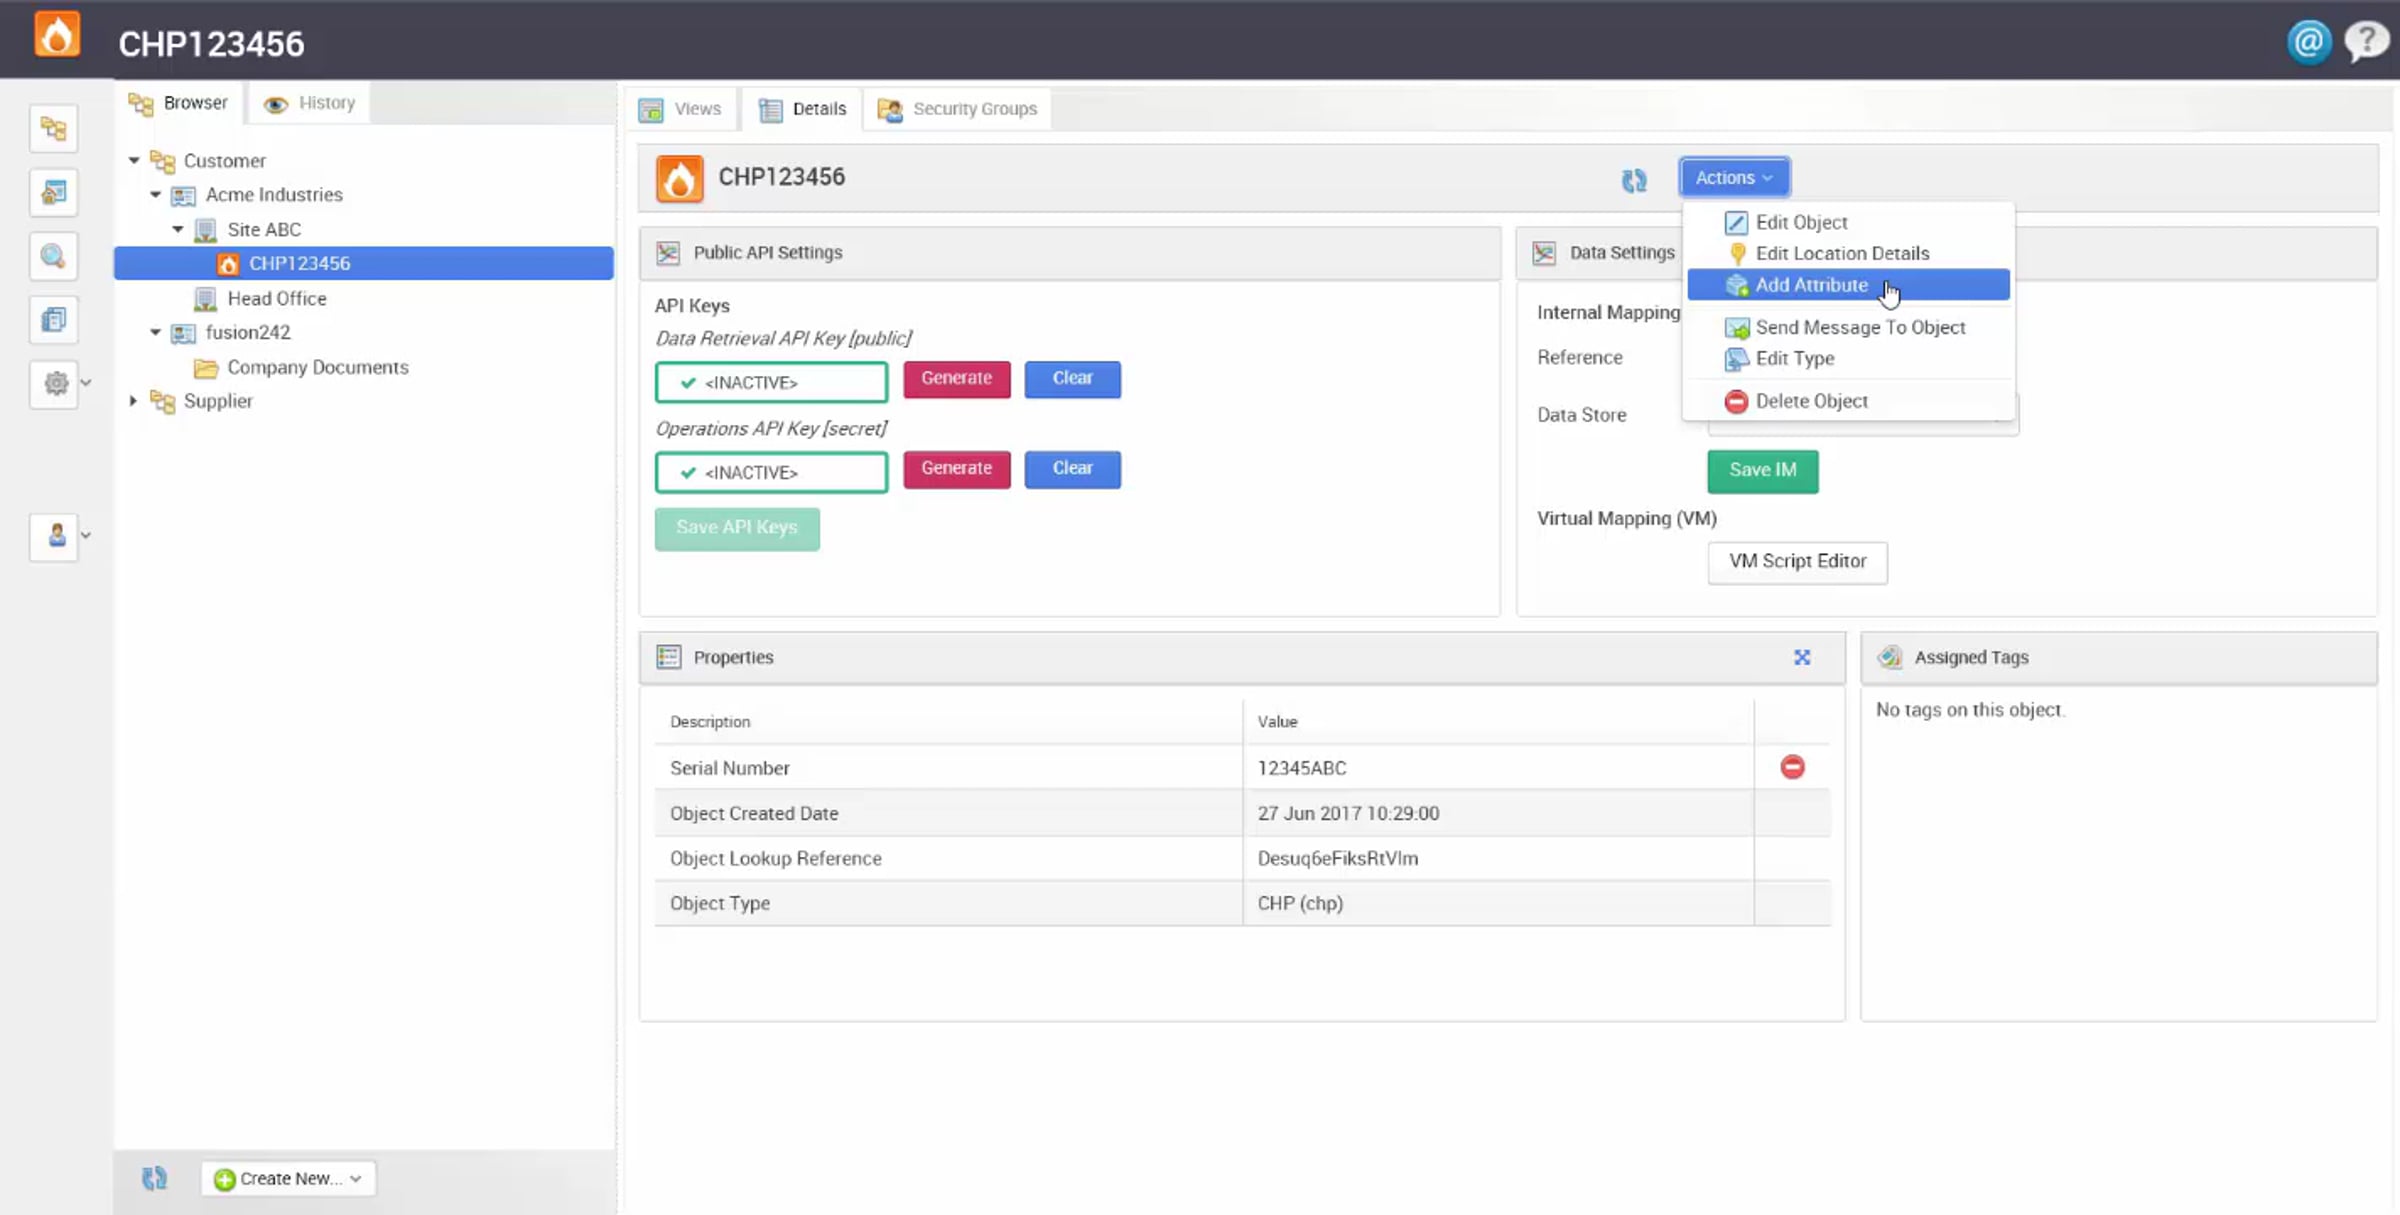
Task: Expand the Supplier tree node
Action: (134, 401)
